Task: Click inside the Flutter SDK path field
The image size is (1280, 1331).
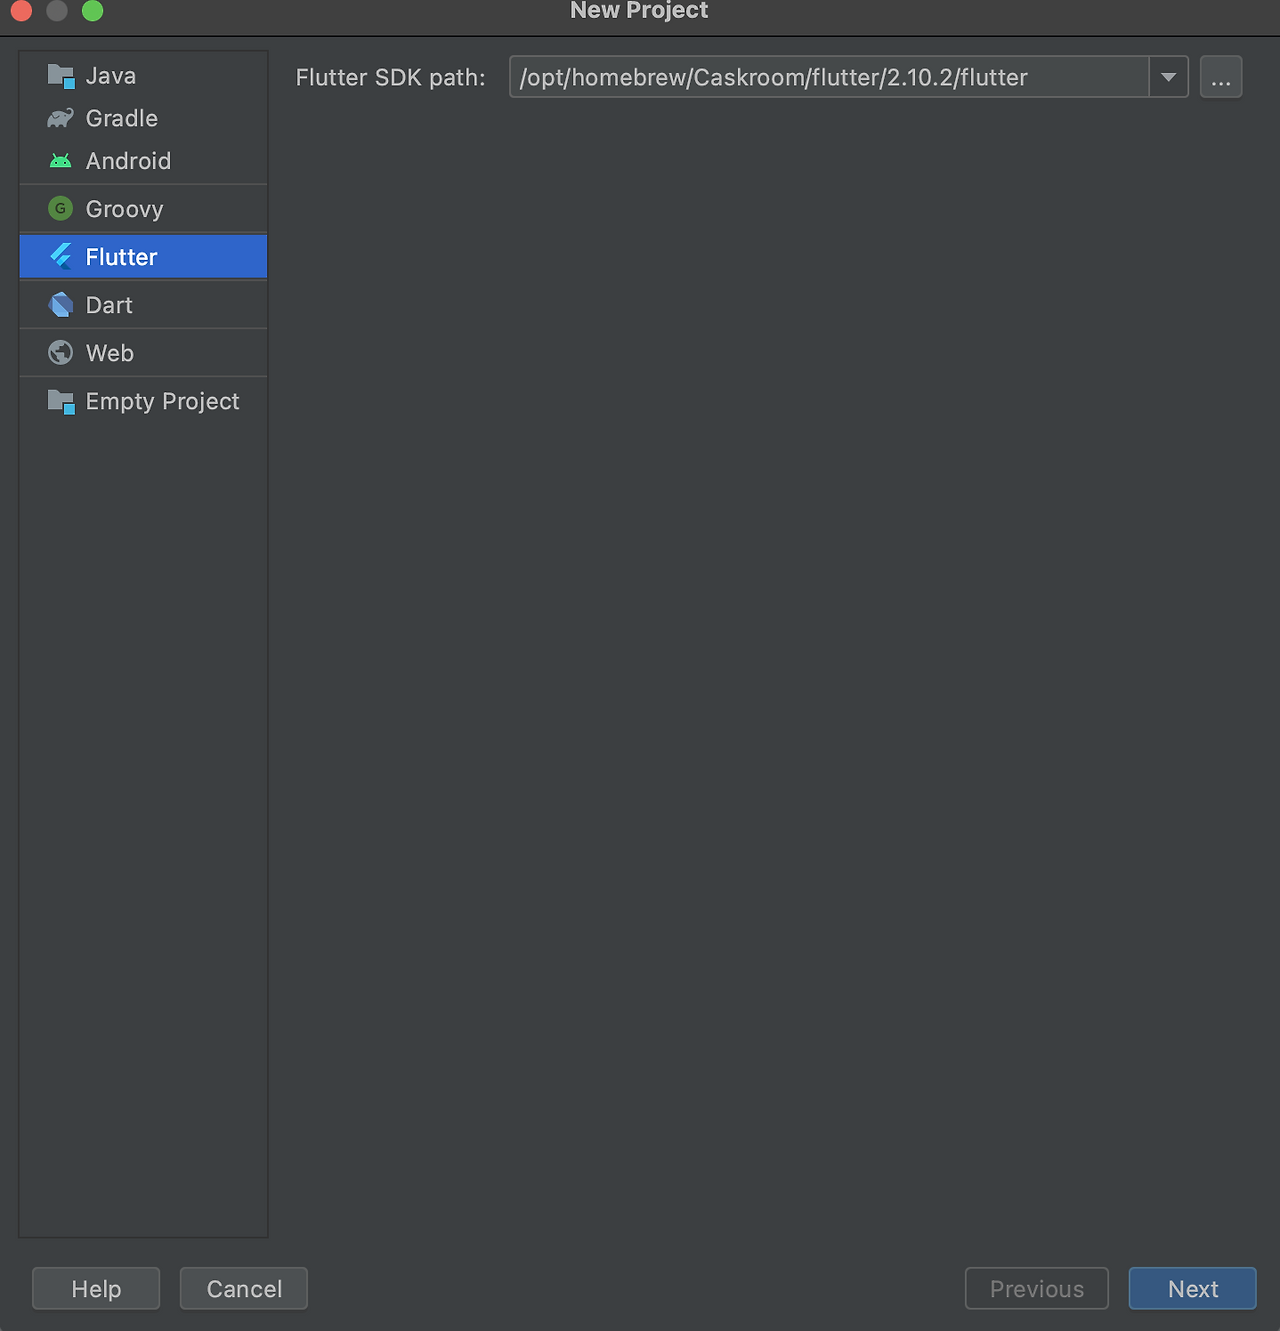Action: tap(829, 77)
